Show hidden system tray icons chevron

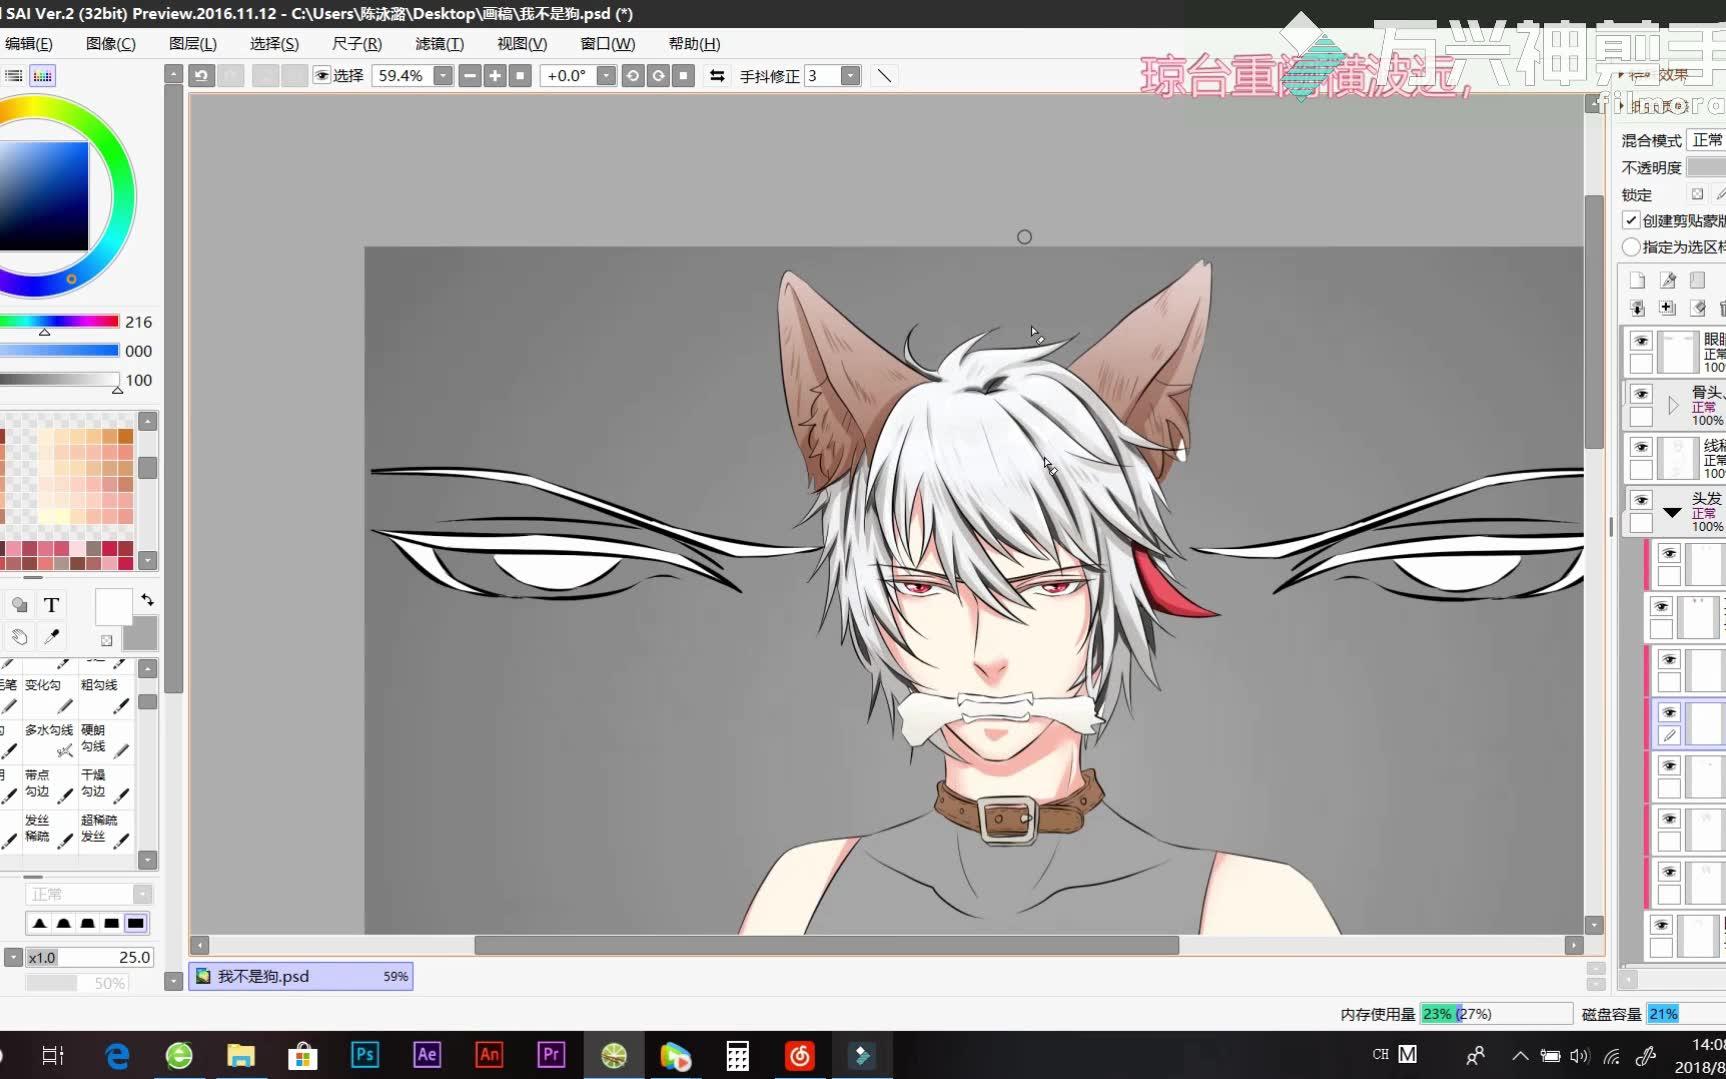pyautogui.click(x=1520, y=1055)
